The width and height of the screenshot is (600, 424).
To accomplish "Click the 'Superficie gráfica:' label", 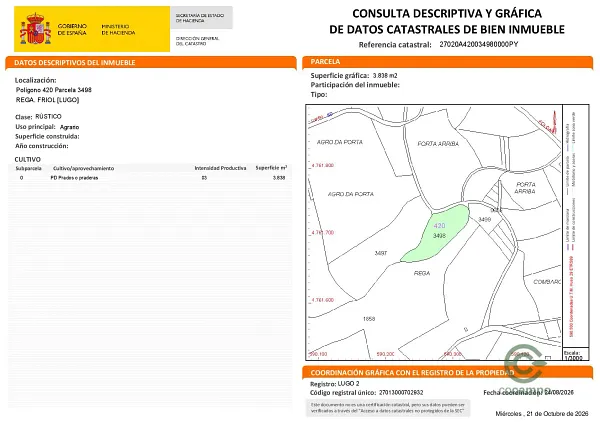I will [340, 75].
